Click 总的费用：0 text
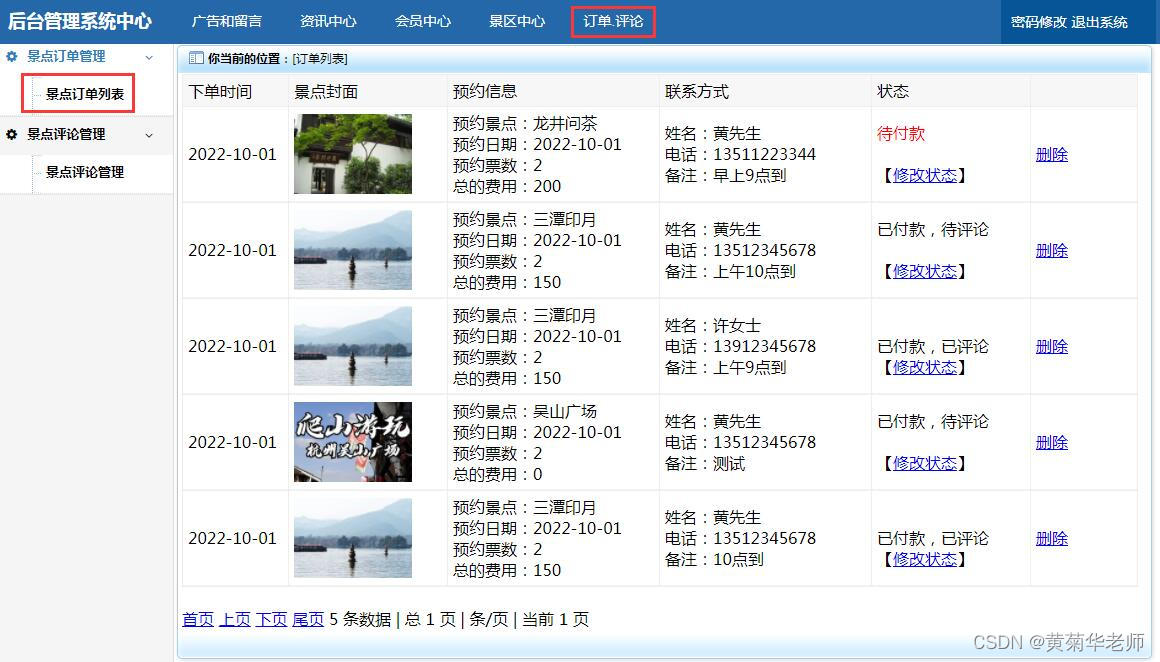 (x=497, y=474)
